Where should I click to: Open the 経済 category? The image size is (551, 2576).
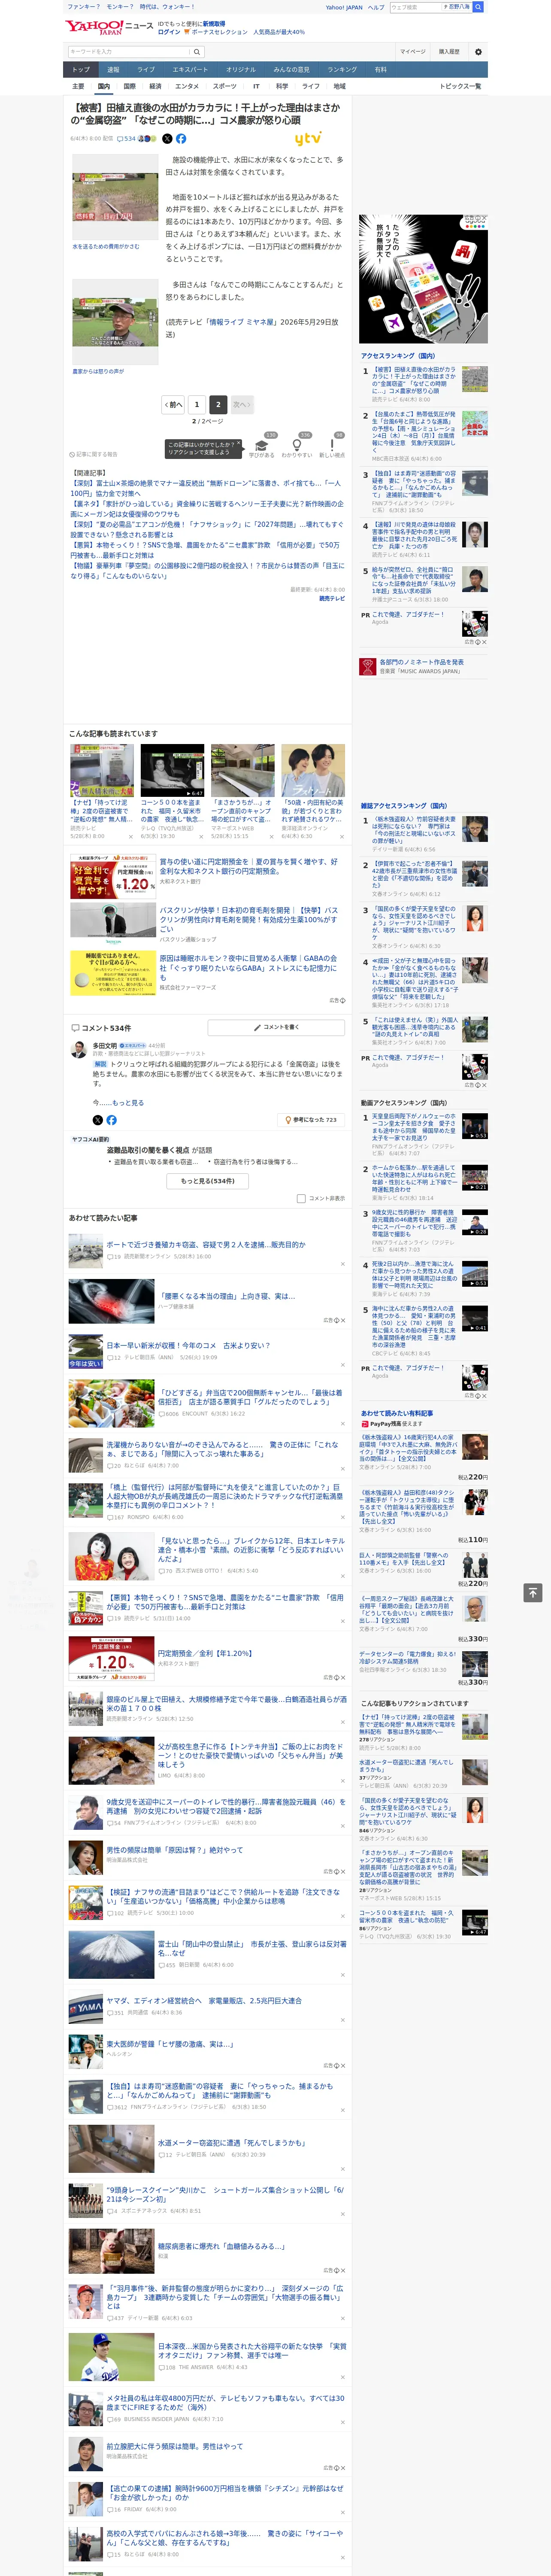155,86
